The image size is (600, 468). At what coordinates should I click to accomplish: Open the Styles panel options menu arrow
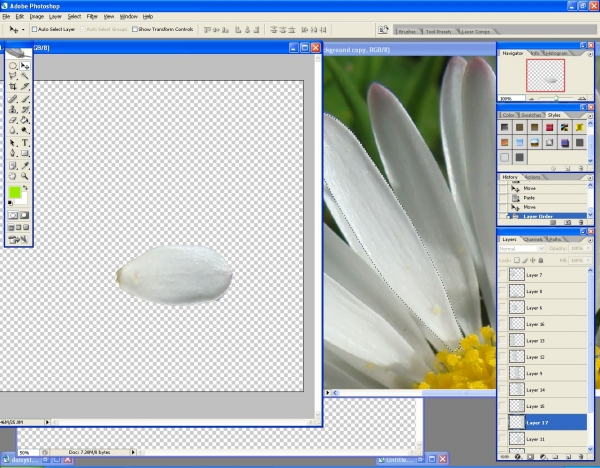point(590,115)
